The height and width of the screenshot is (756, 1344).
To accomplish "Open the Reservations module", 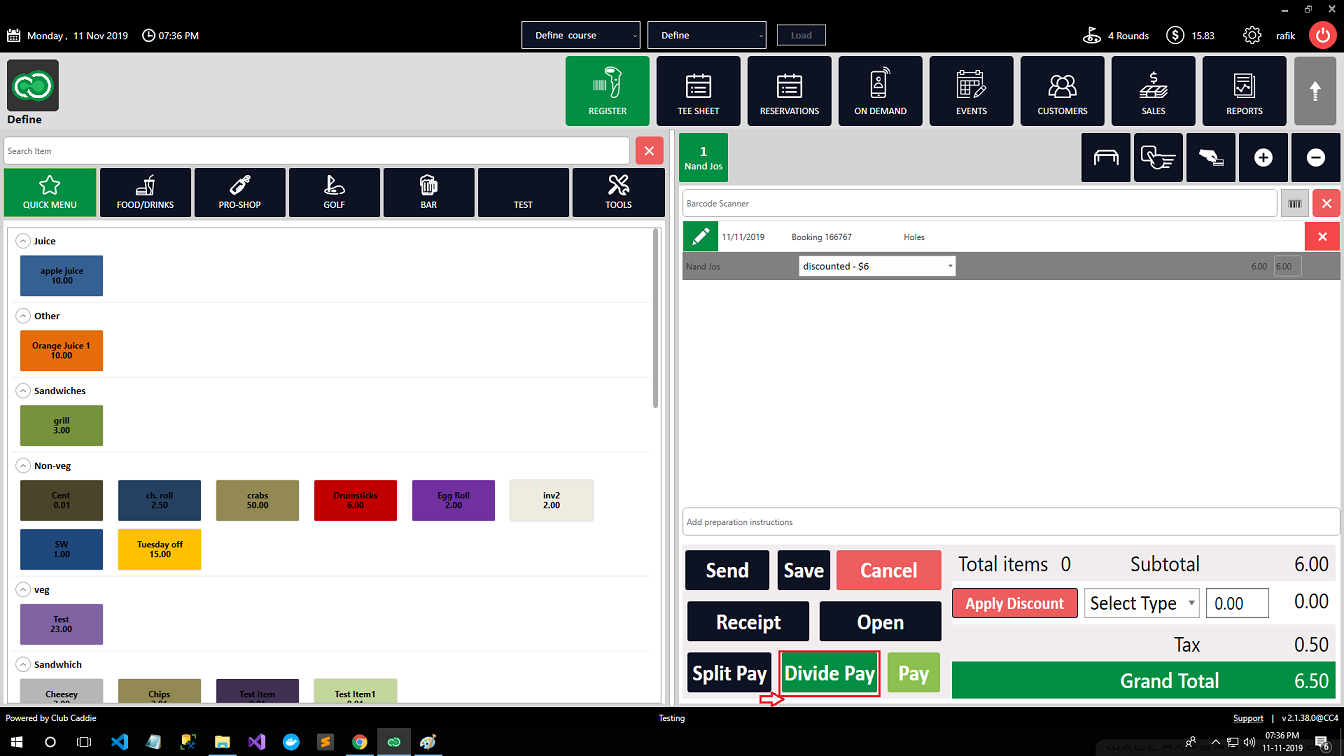I will coord(789,91).
